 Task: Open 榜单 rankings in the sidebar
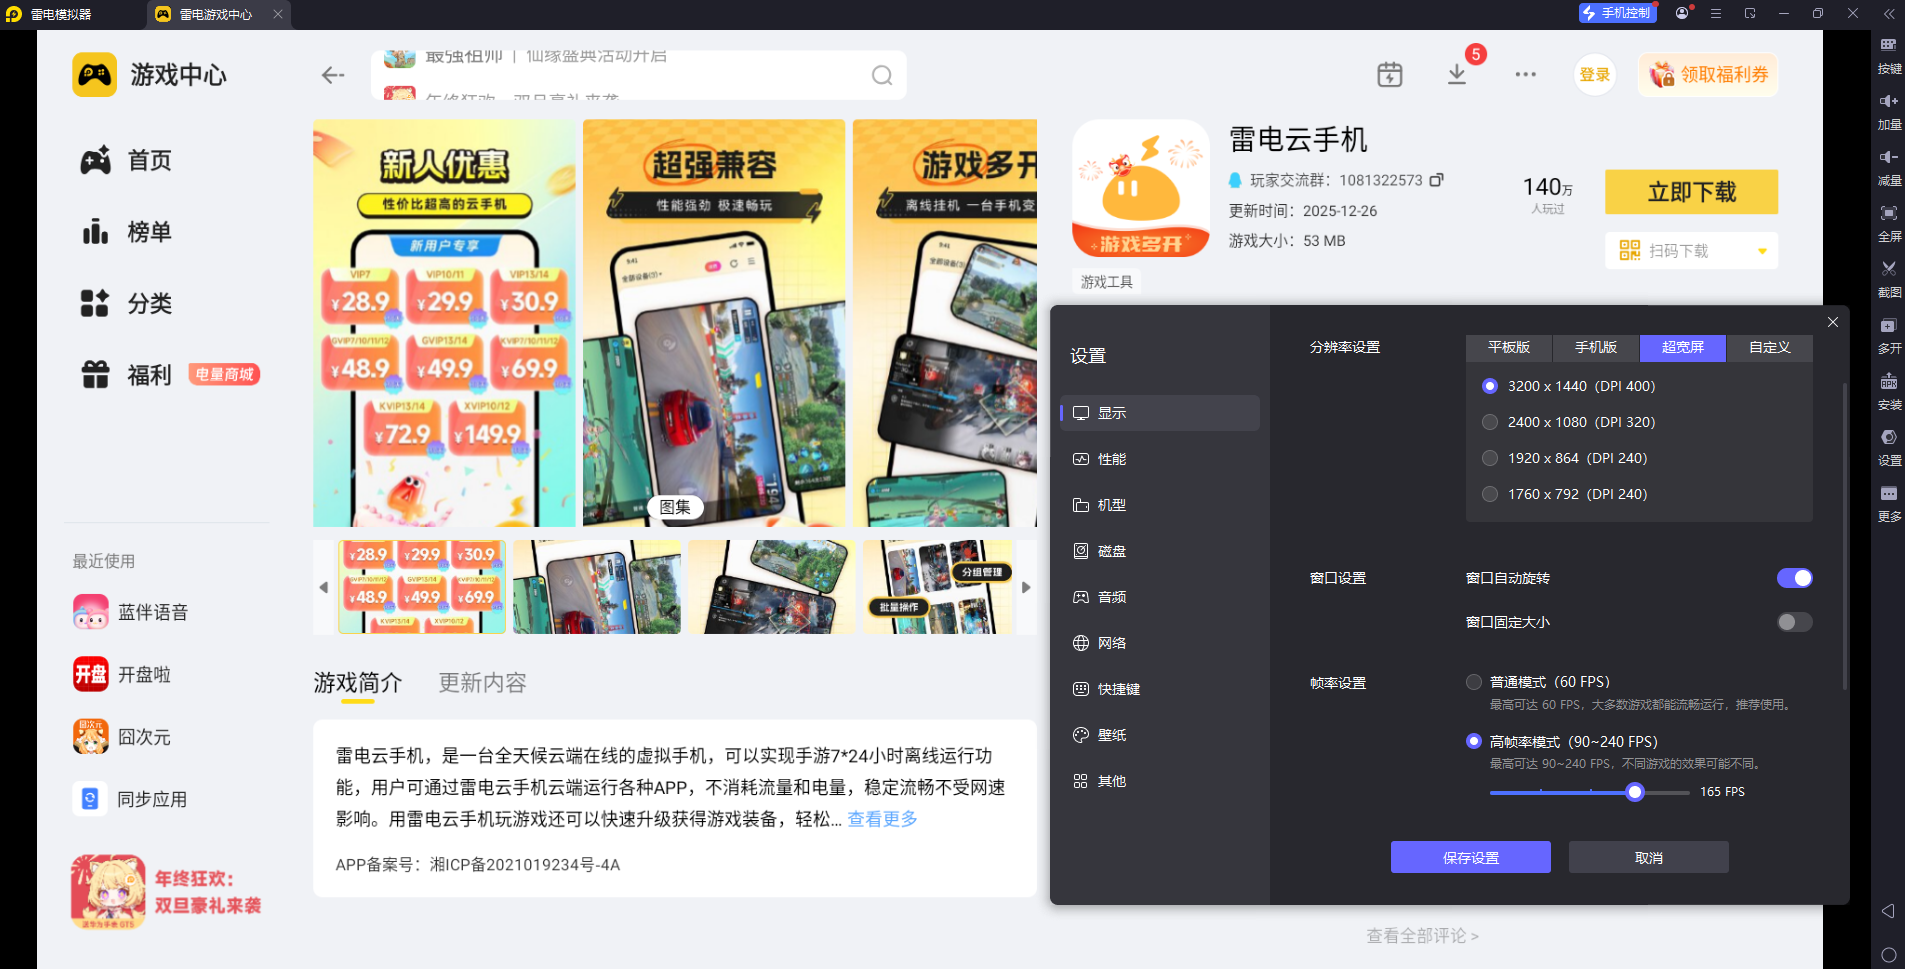126,232
